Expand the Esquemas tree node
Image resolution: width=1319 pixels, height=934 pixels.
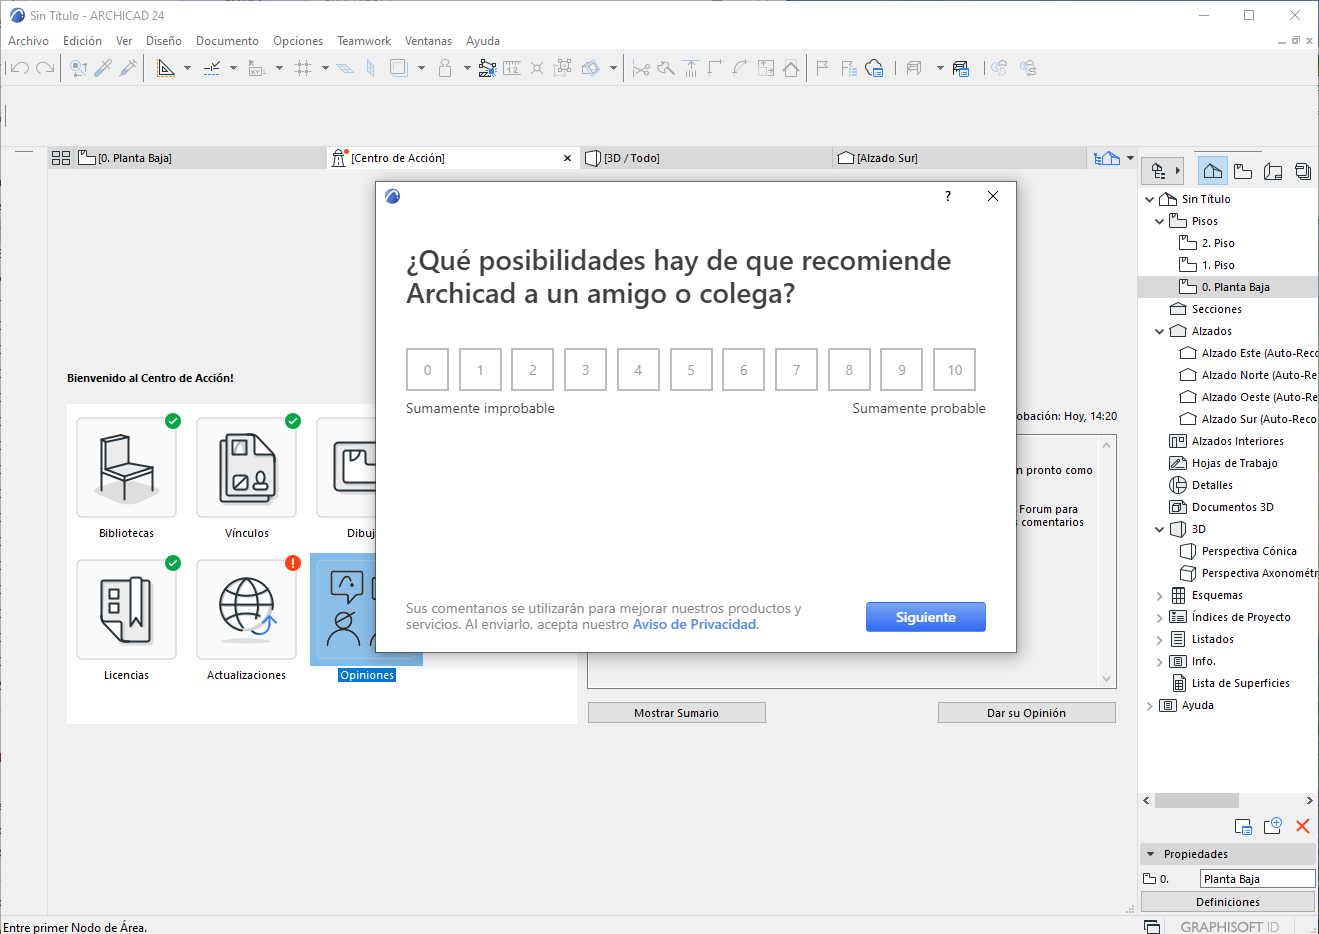point(1160,595)
